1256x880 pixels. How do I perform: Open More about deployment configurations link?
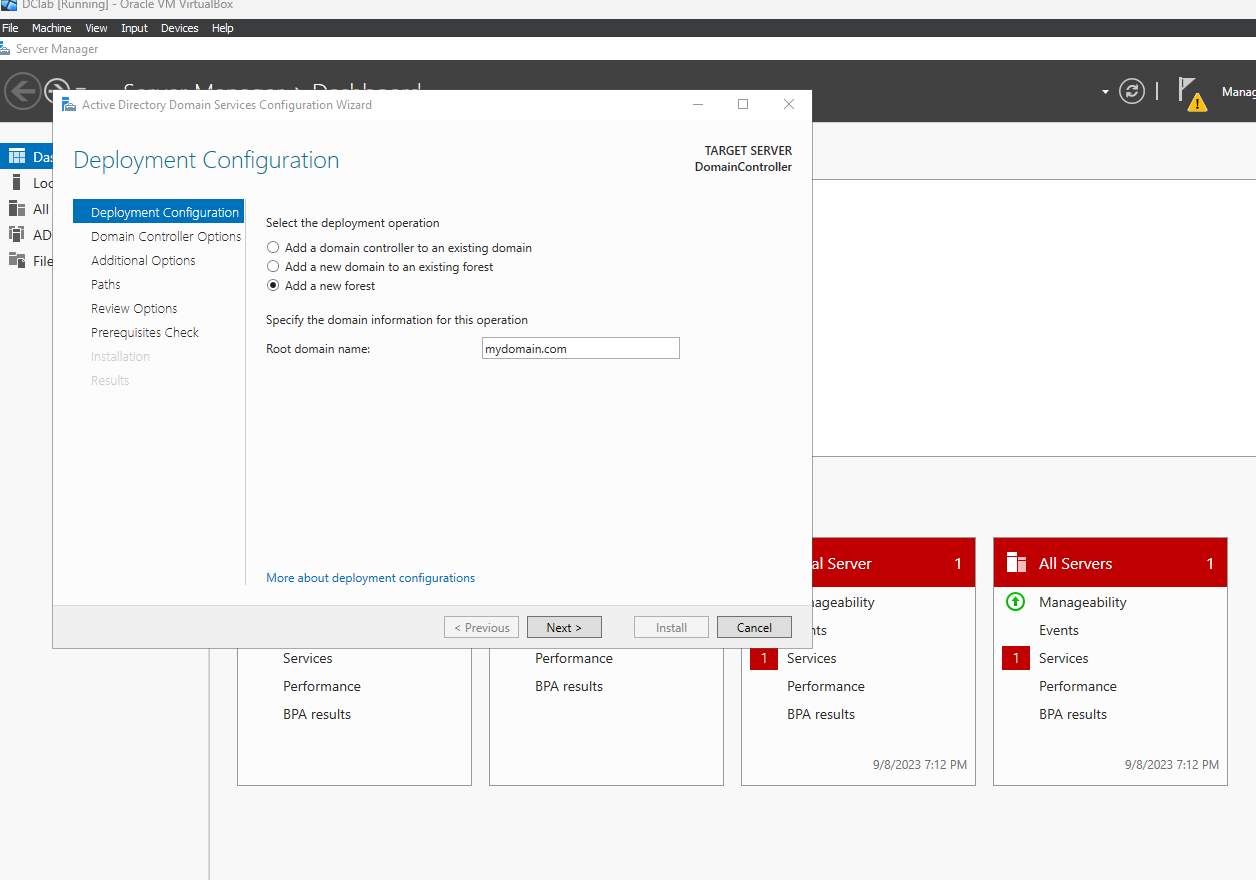point(370,578)
